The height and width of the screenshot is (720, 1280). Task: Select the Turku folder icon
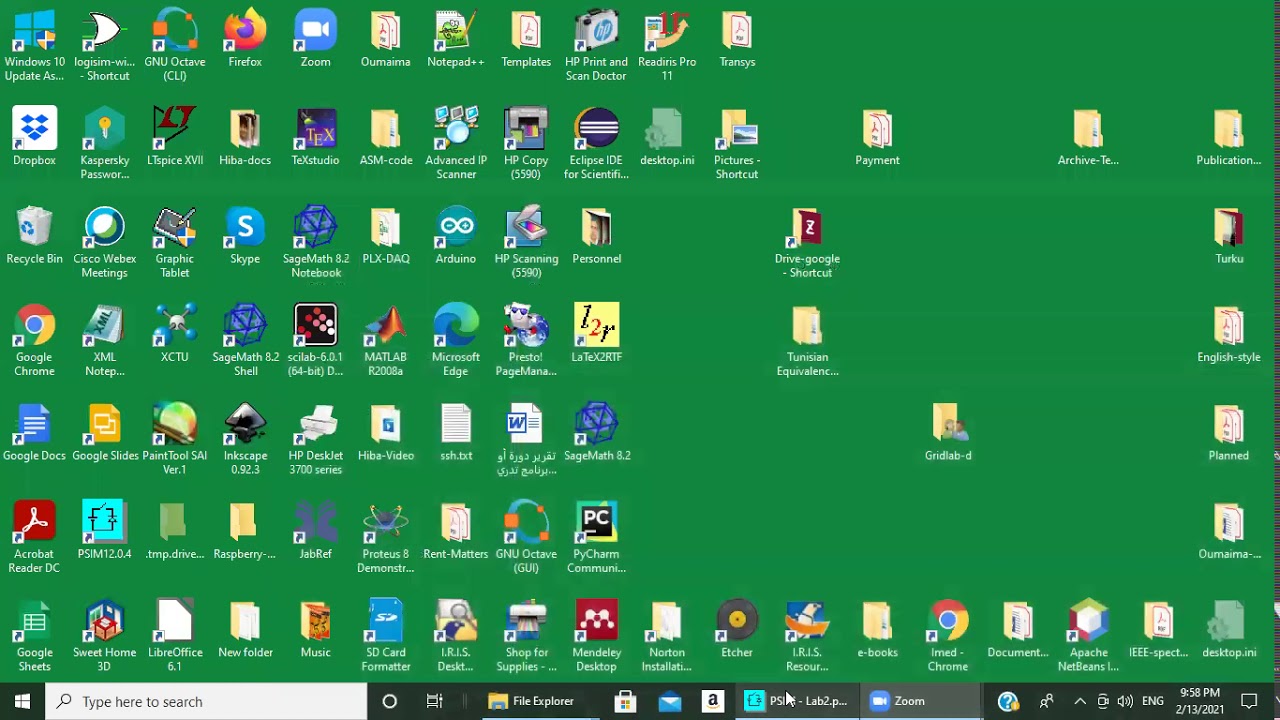click(x=1229, y=237)
